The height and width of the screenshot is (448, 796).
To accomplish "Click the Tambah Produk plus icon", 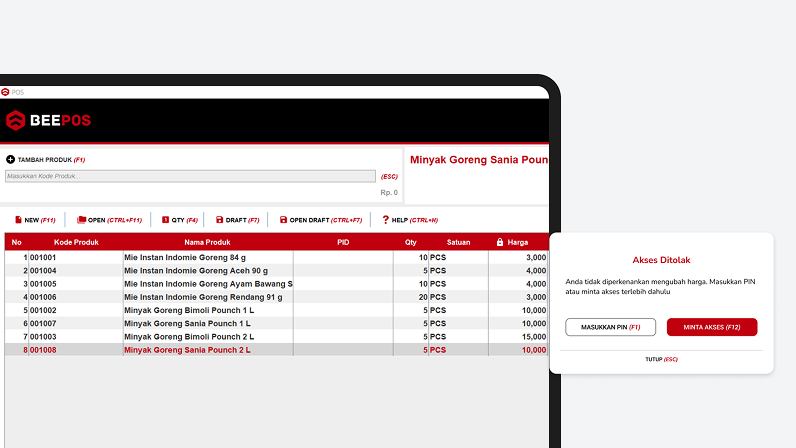I will tap(10, 159).
